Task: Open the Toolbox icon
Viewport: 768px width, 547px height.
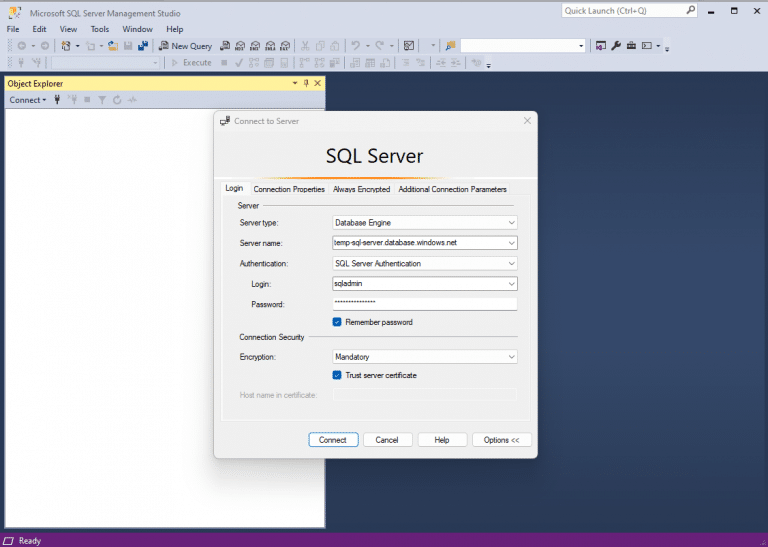Action: pos(631,46)
